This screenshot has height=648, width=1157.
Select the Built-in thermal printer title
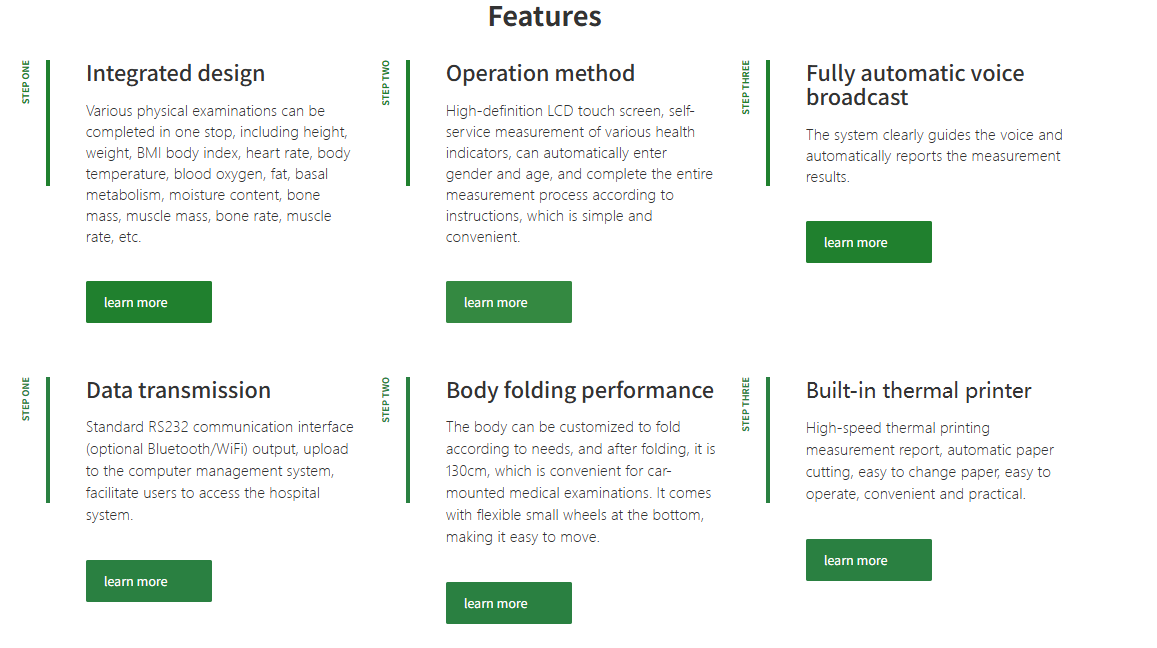(918, 390)
